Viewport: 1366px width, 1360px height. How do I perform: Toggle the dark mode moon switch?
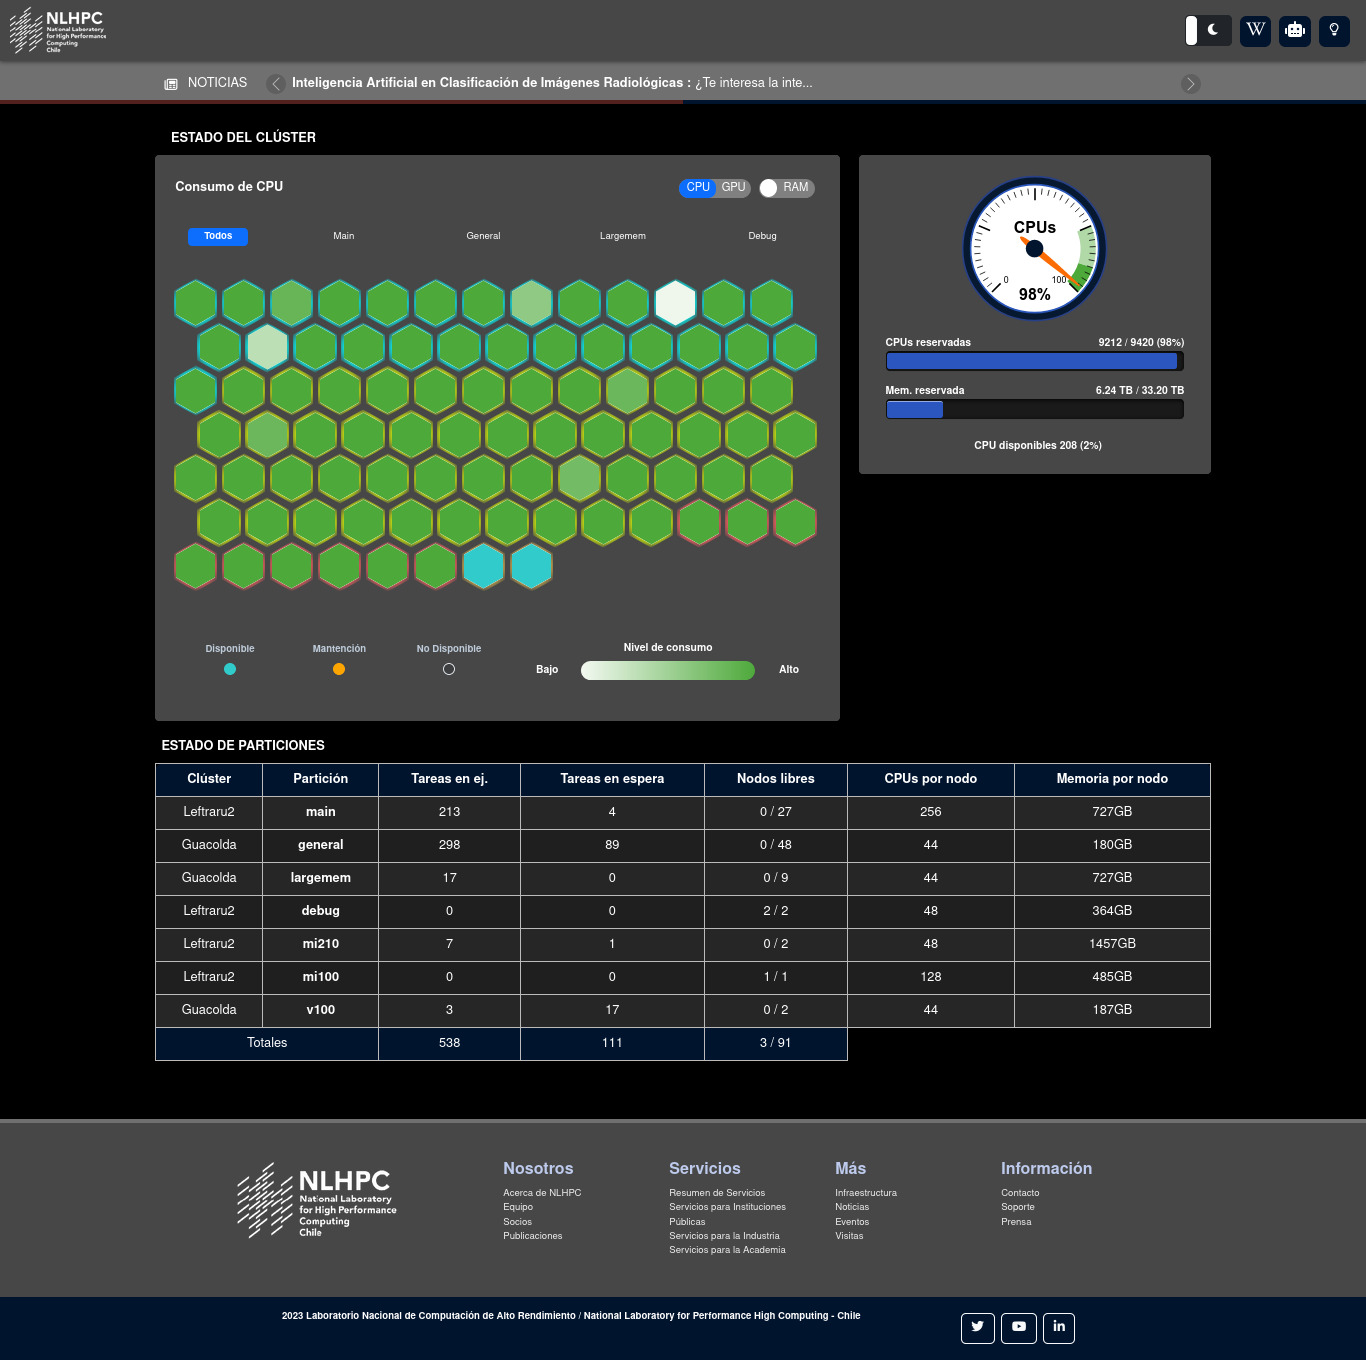point(1208,30)
